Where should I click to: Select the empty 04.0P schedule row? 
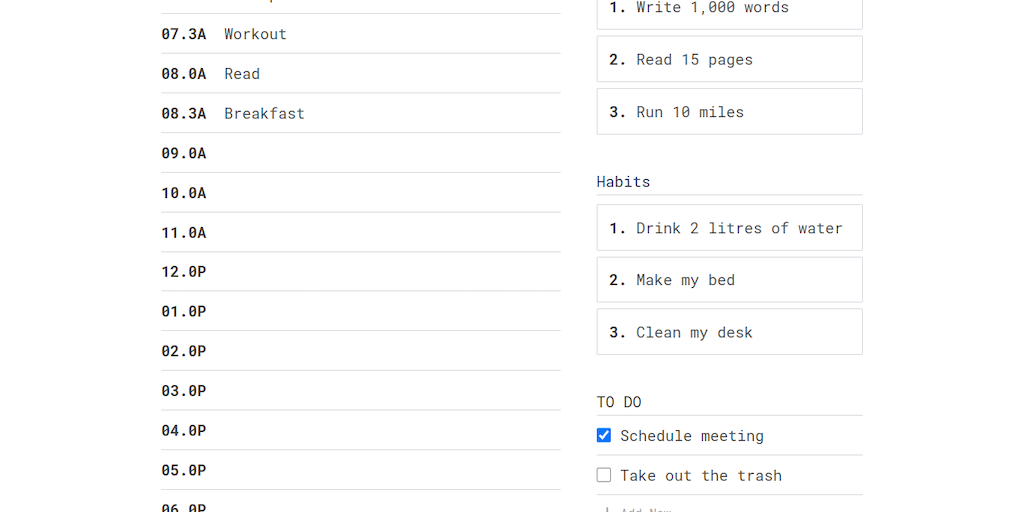(390, 430)
